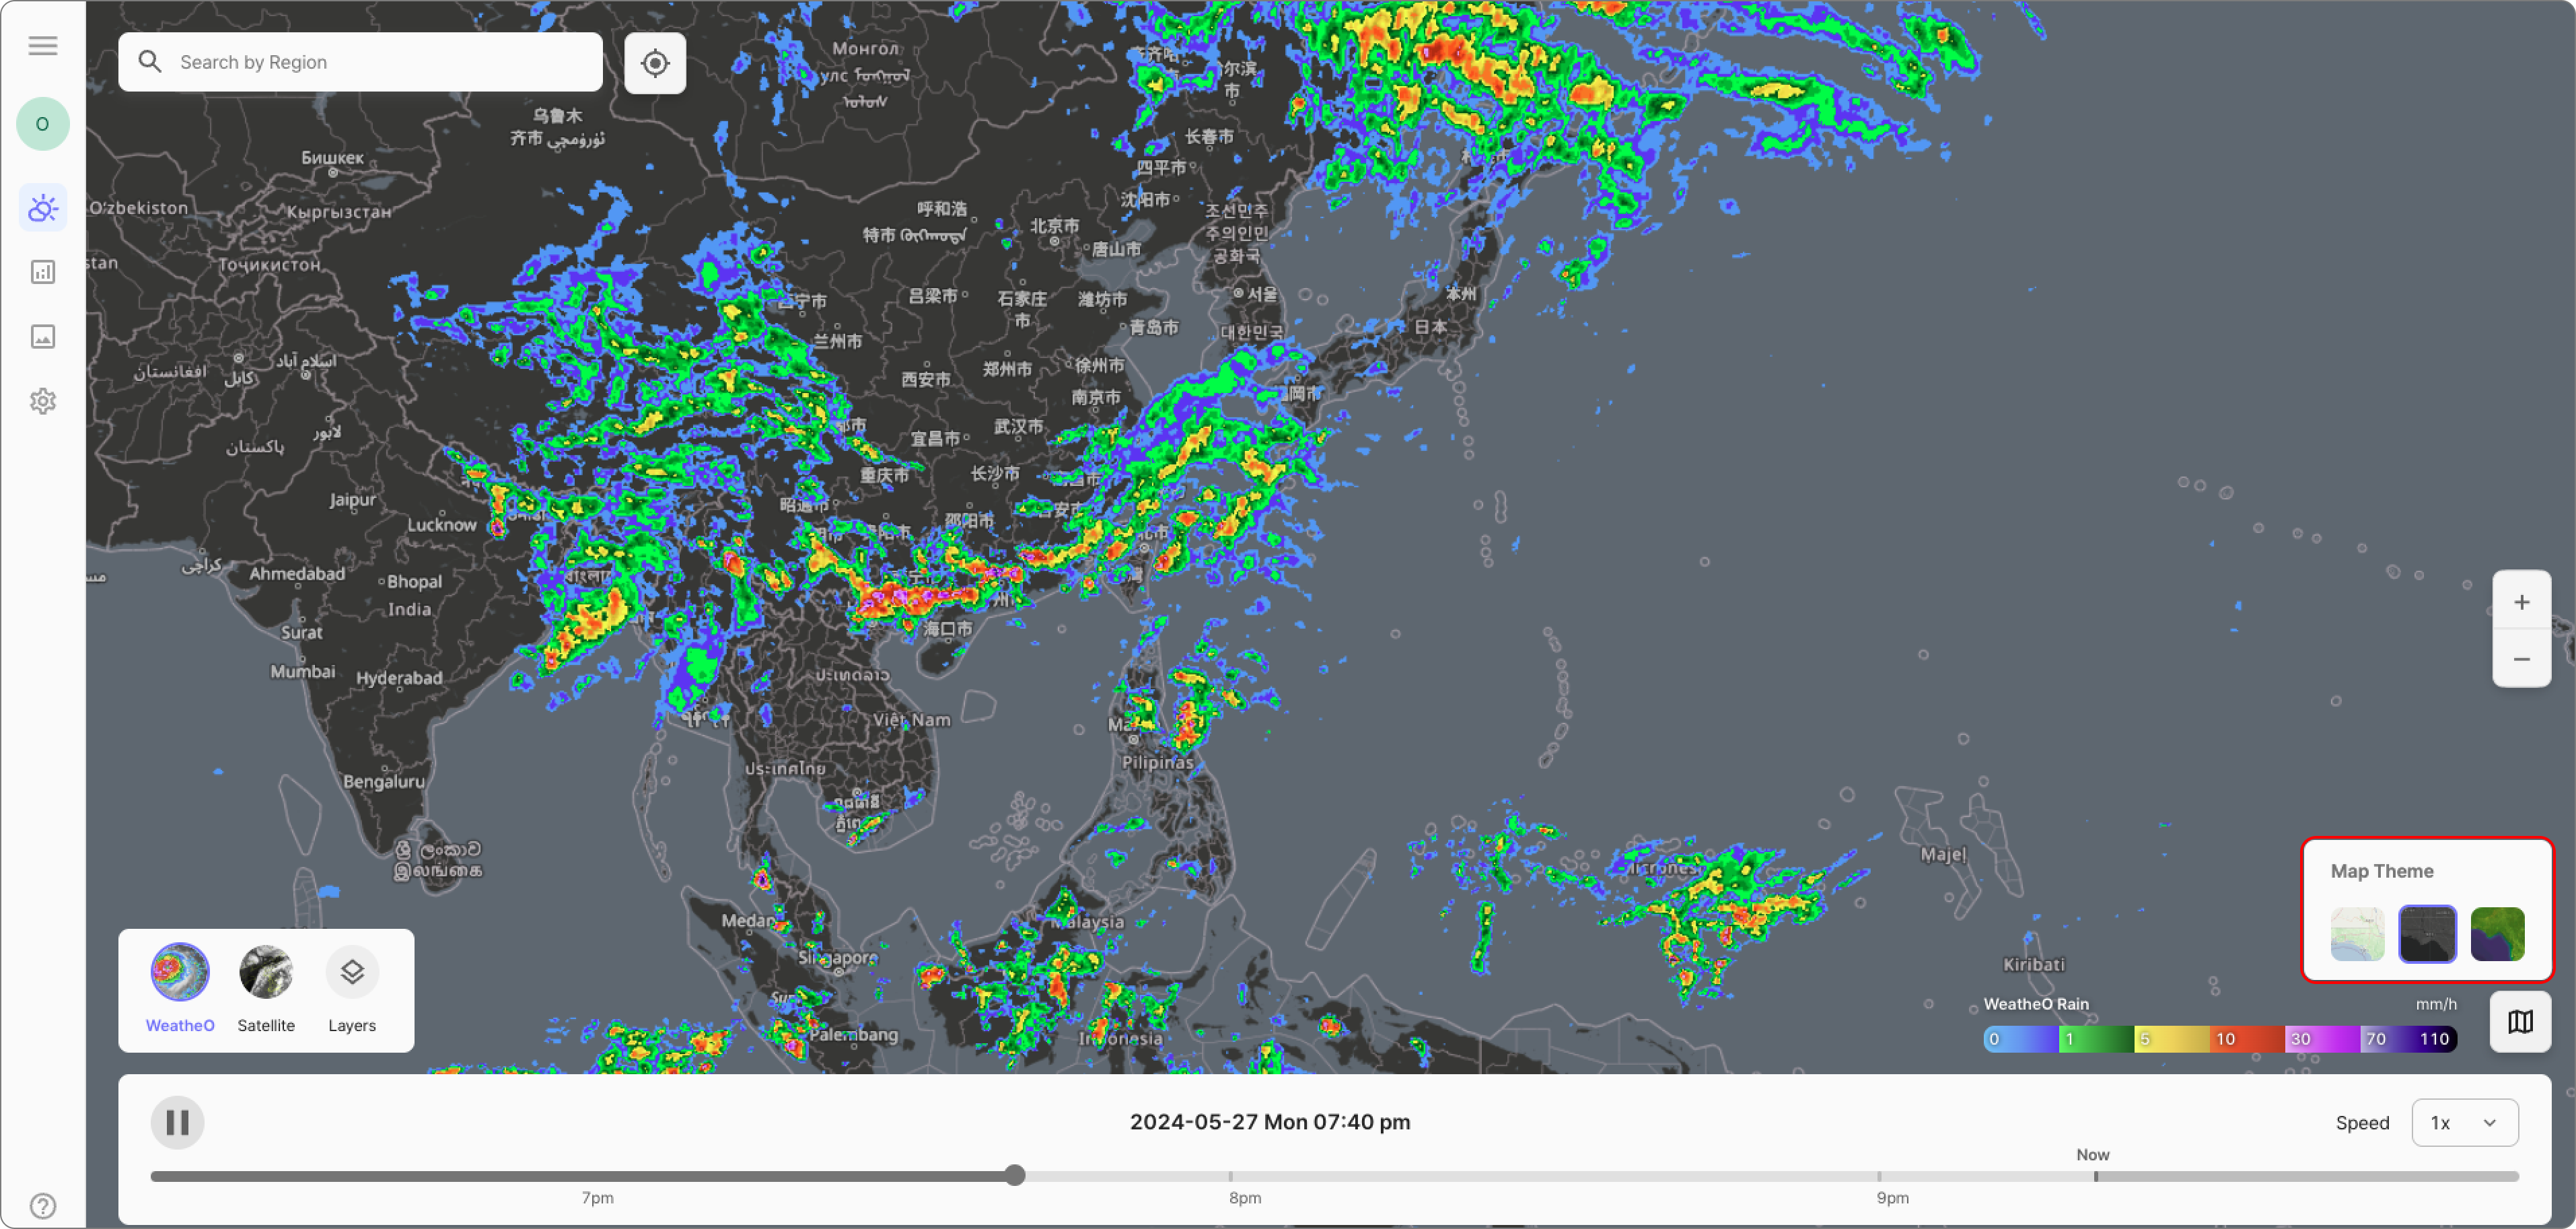
Task: Open the weather map sidebar icon
Action: pos(43,208)
